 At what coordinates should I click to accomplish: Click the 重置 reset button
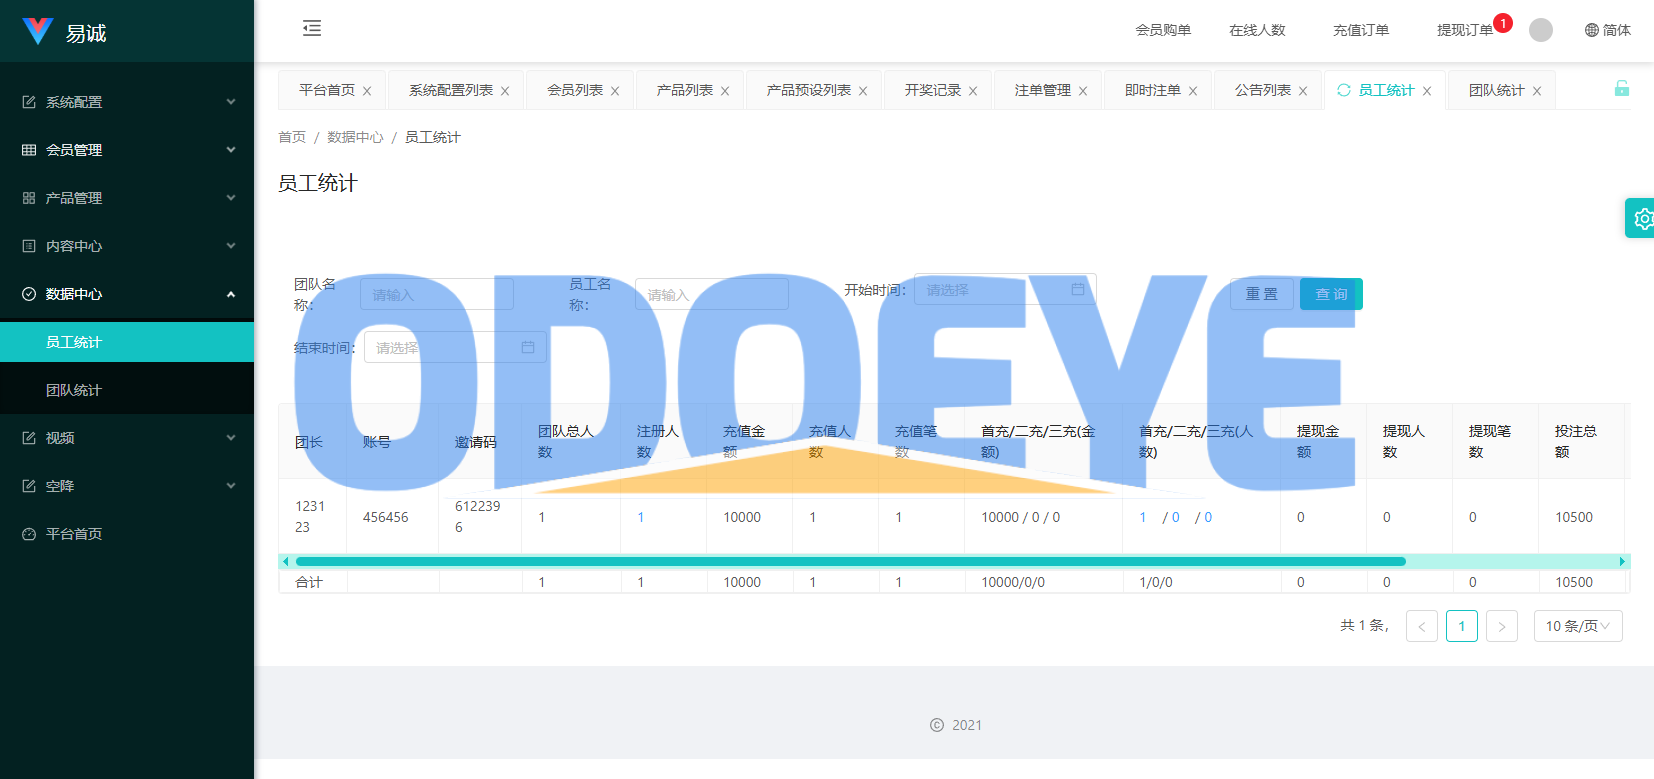(x=1262, y=294)
